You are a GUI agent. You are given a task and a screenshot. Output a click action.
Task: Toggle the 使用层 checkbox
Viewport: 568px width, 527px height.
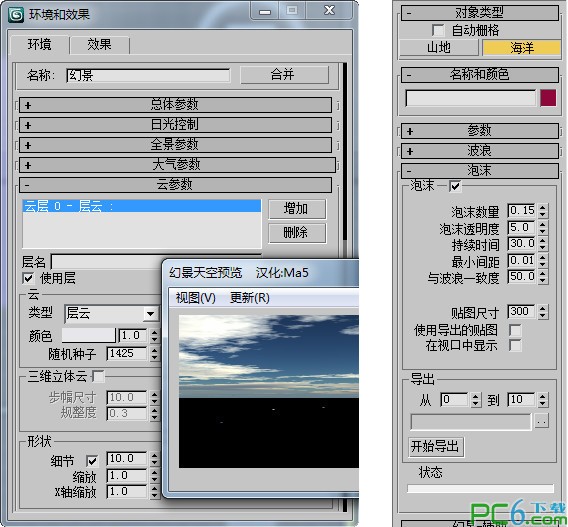point(28,278)
